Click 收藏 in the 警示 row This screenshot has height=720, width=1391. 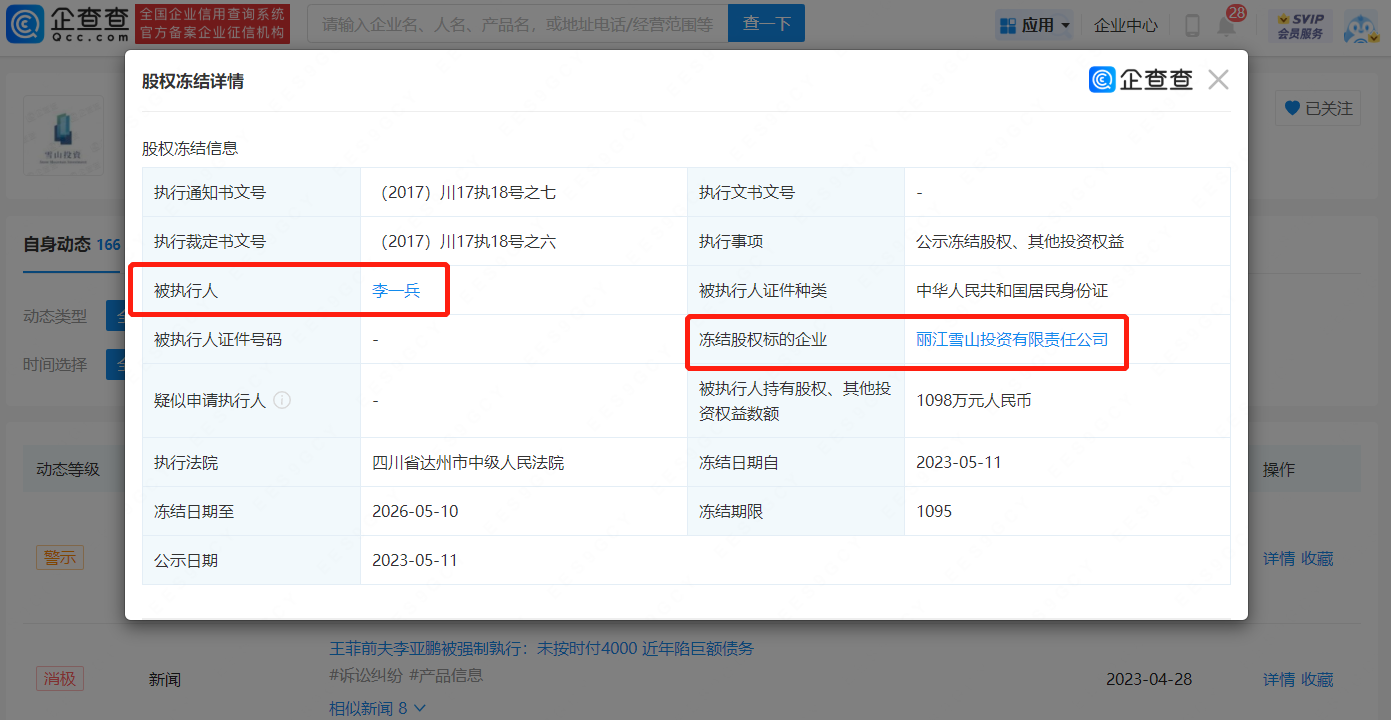(x=1317, y=559)
